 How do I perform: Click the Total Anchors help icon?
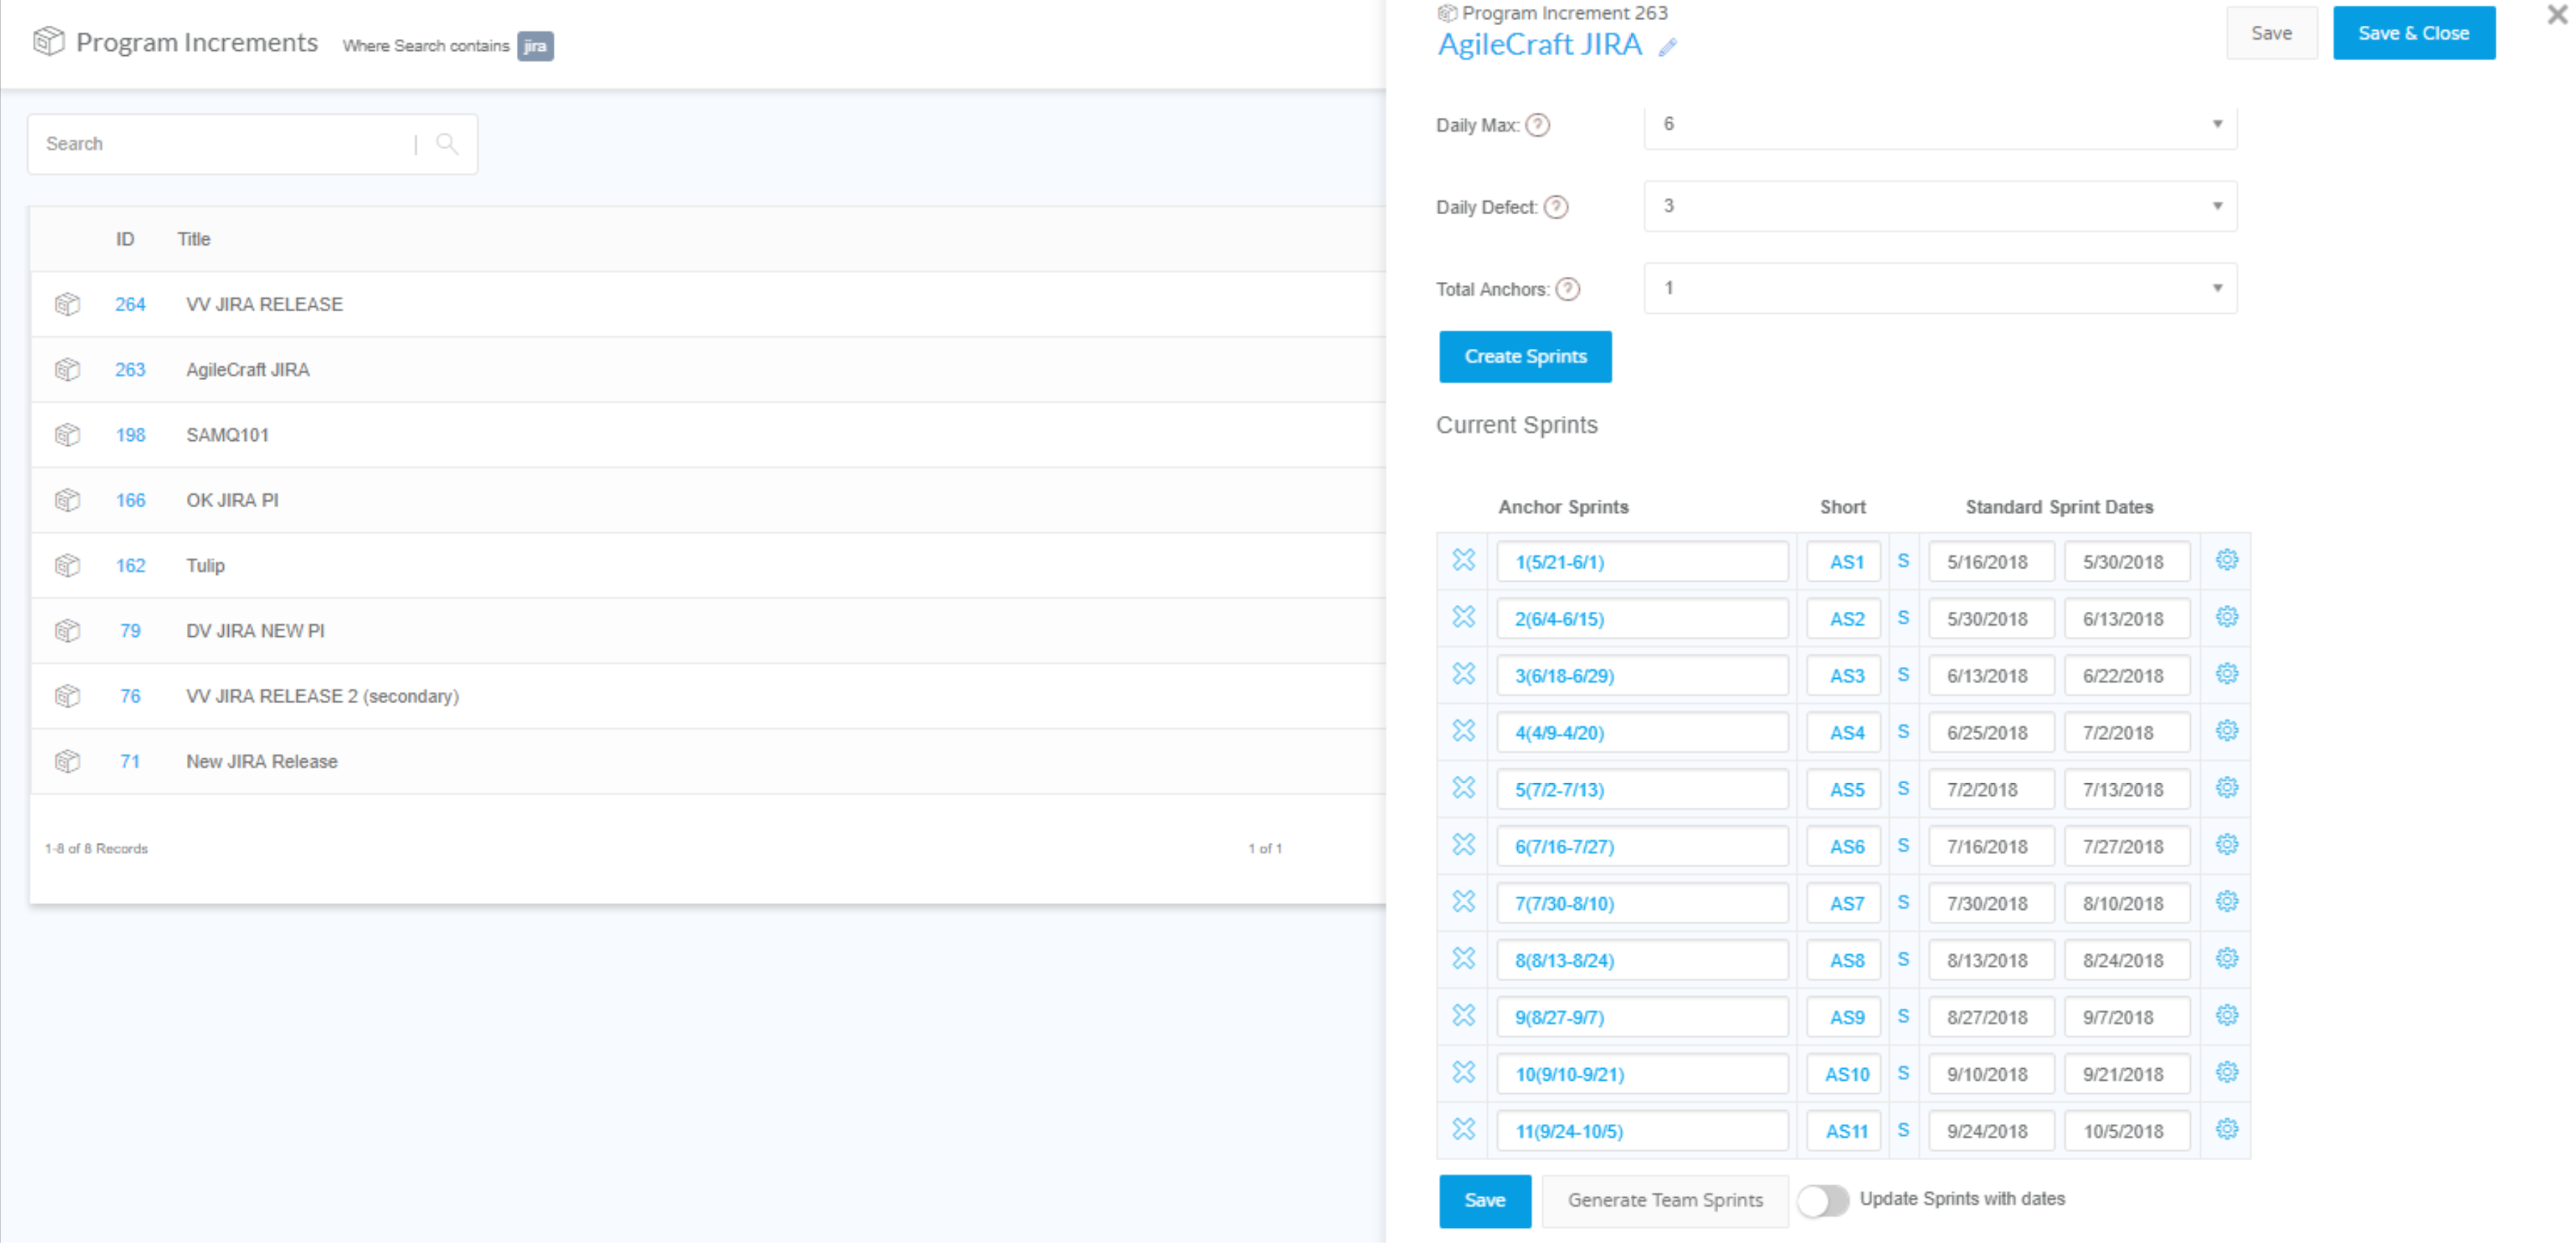pos(1568,289)
